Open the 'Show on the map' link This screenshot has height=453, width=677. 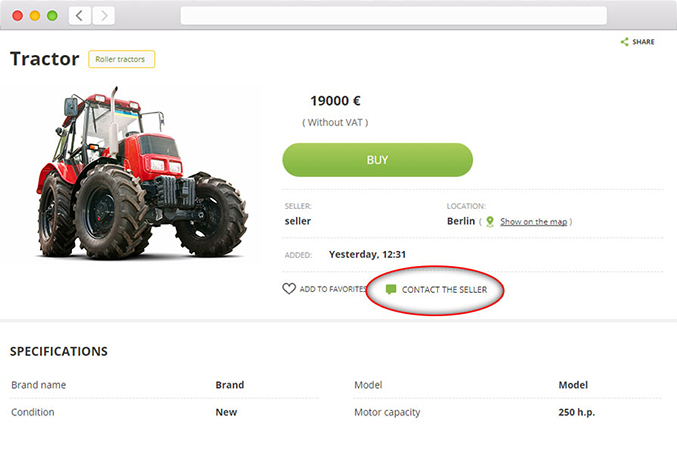(x=534, y=221)
